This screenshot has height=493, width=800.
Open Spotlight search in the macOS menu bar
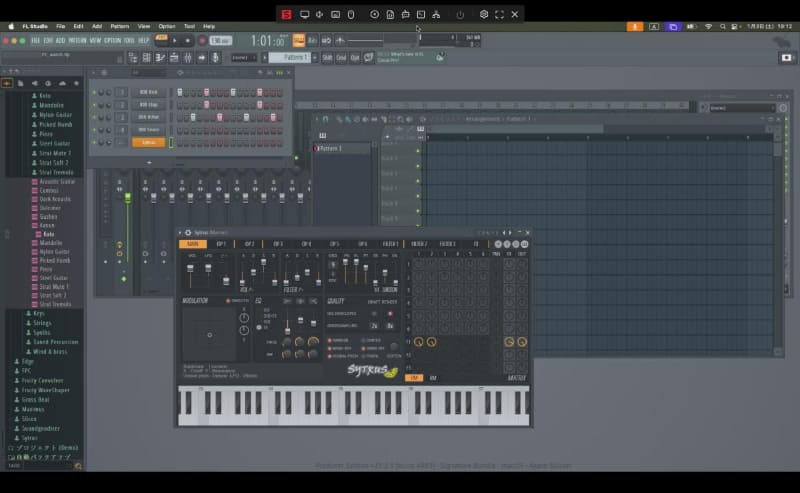coord(722,27)
